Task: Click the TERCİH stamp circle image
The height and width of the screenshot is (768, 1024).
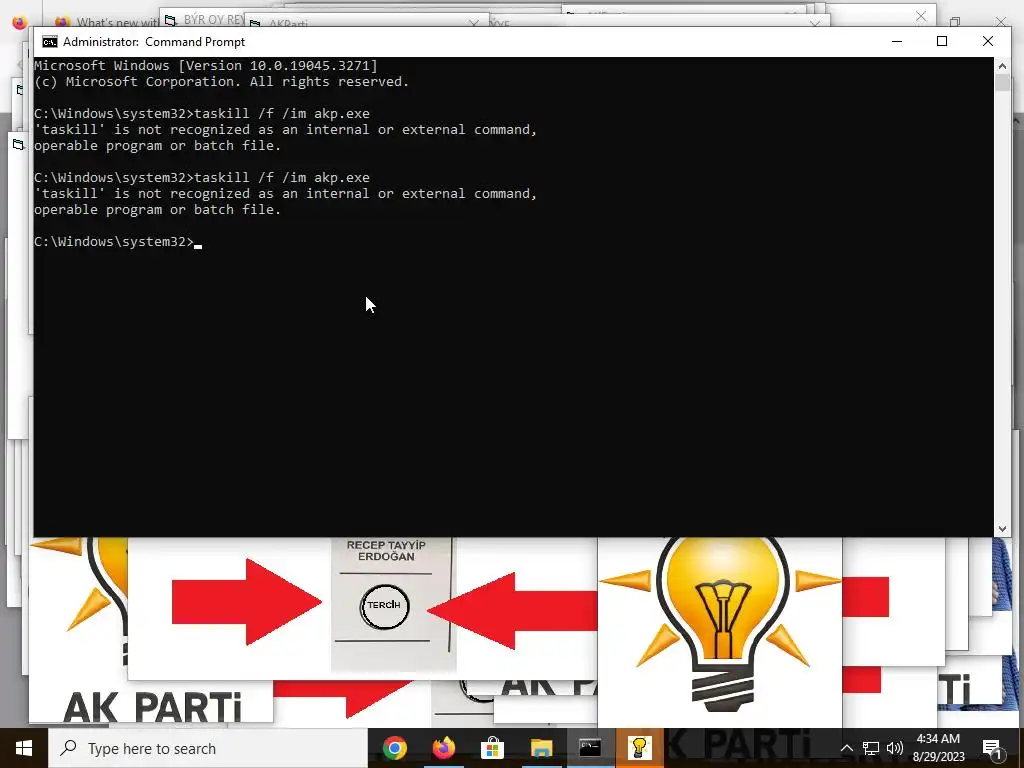Action: point(385,605)
